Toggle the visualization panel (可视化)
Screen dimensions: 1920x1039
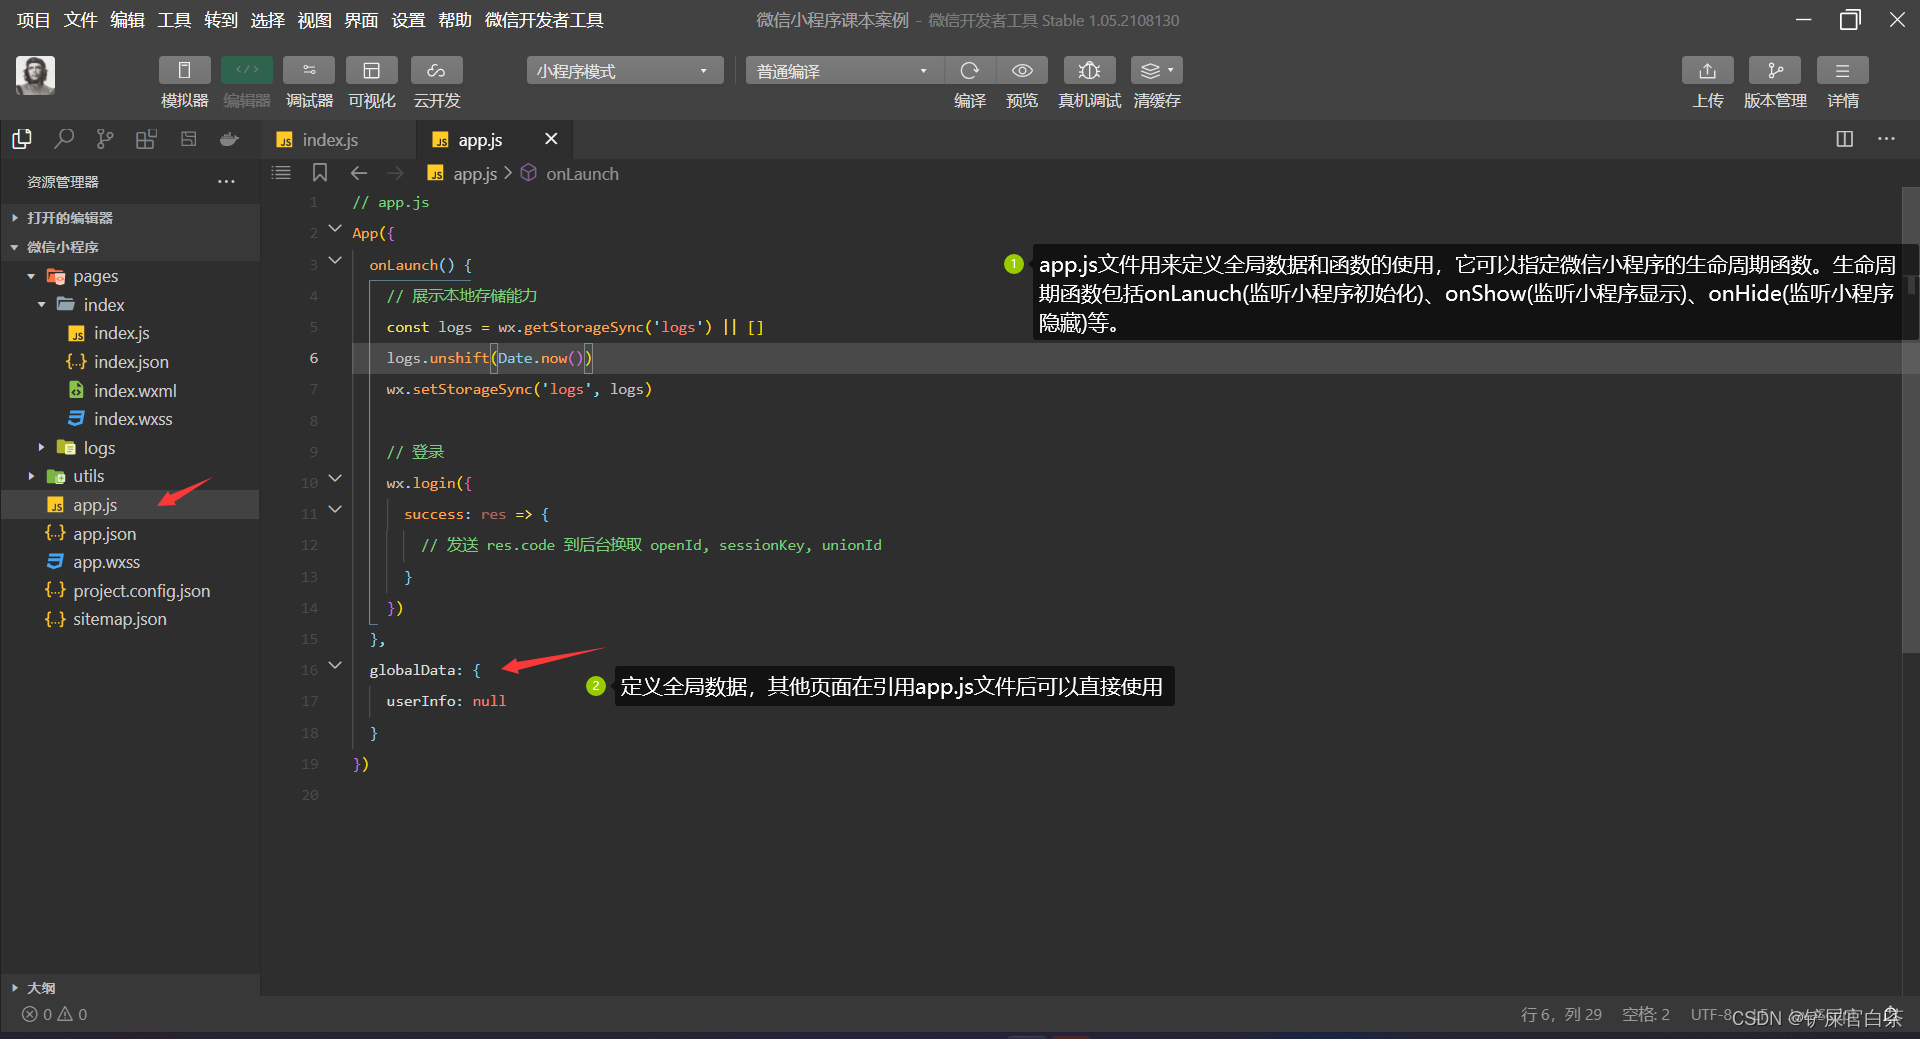click(371, 70)
